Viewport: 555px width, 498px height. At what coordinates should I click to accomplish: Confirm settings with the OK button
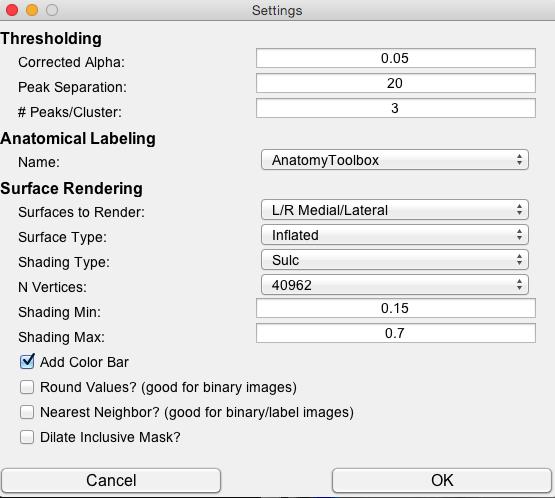point(442,480)
